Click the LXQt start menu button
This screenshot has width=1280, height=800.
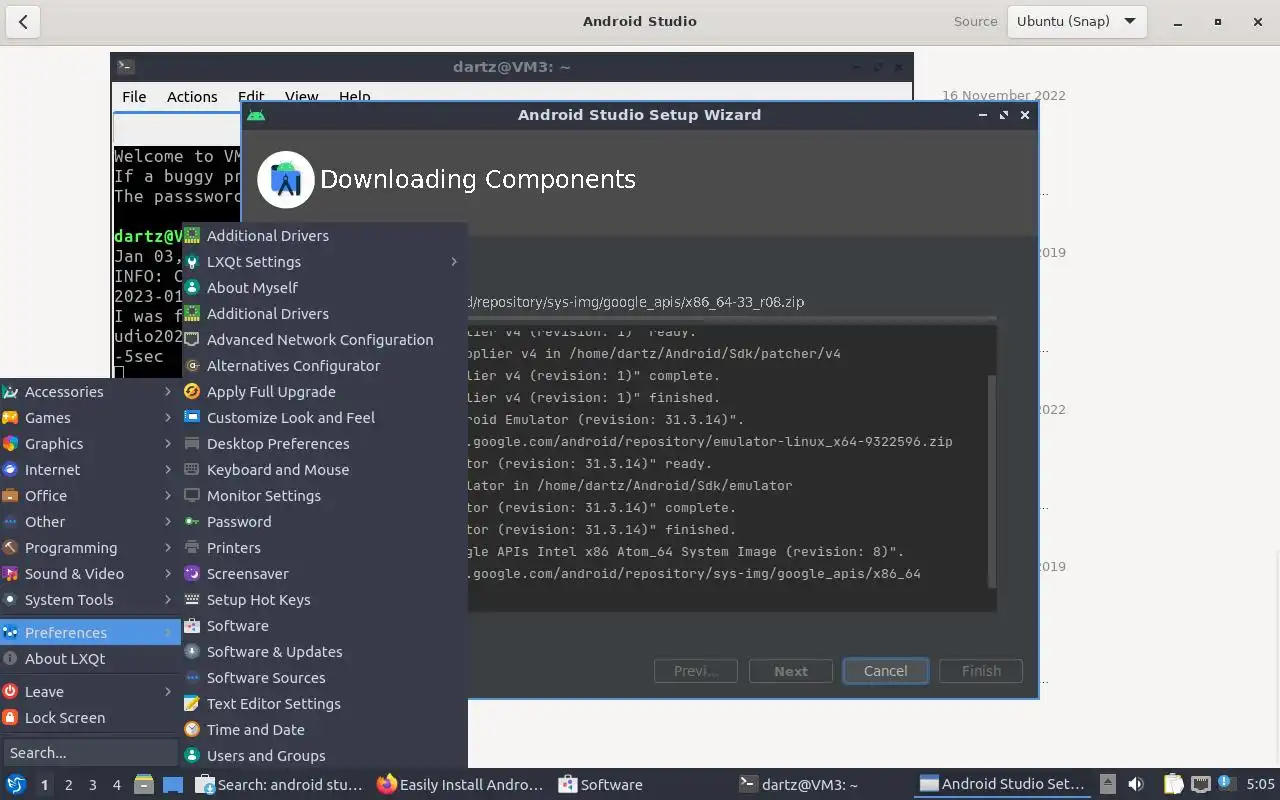(16, 784)
